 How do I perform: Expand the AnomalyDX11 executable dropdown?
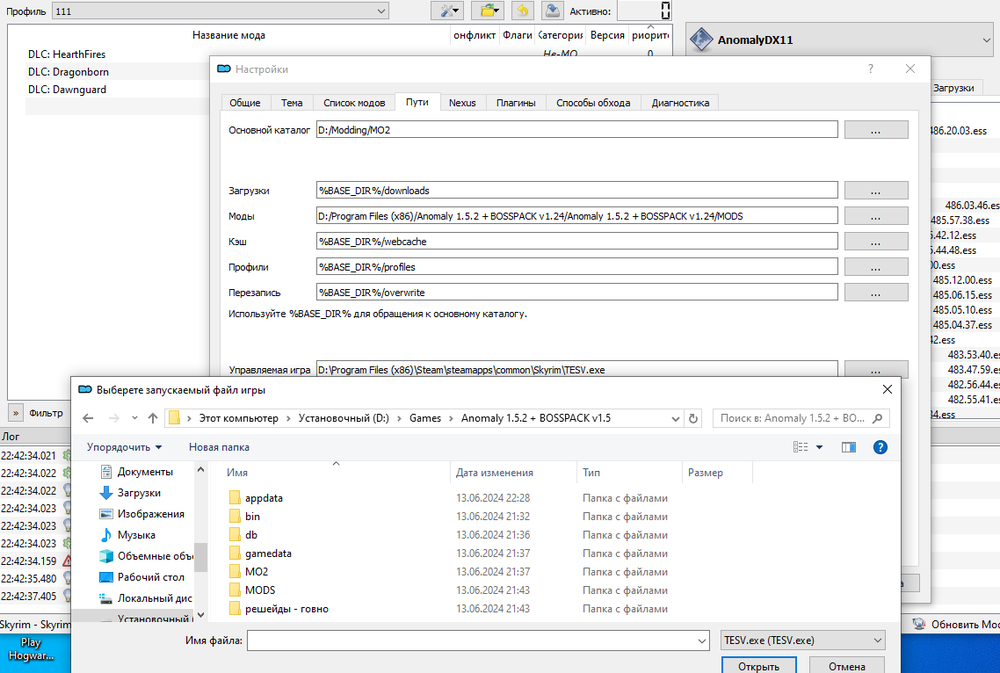coord(987,40)
